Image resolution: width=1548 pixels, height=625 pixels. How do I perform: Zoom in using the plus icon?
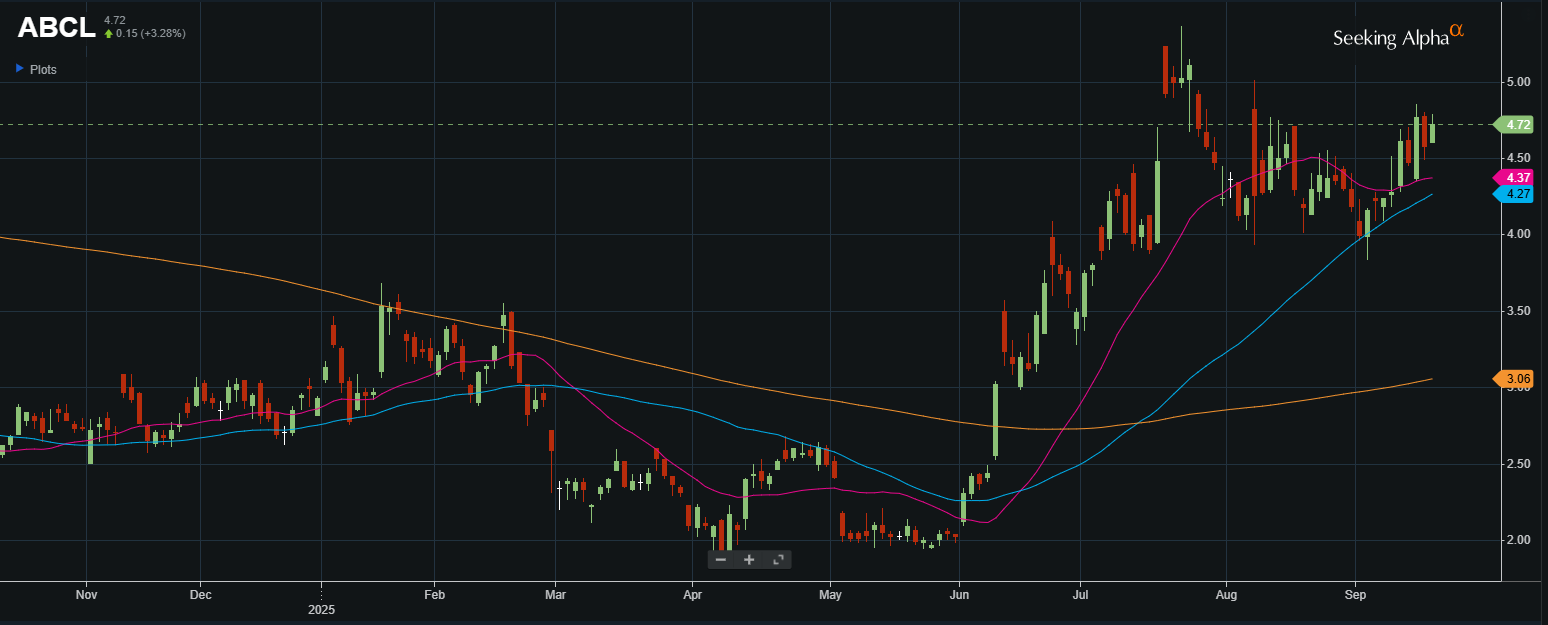(749, 559)
